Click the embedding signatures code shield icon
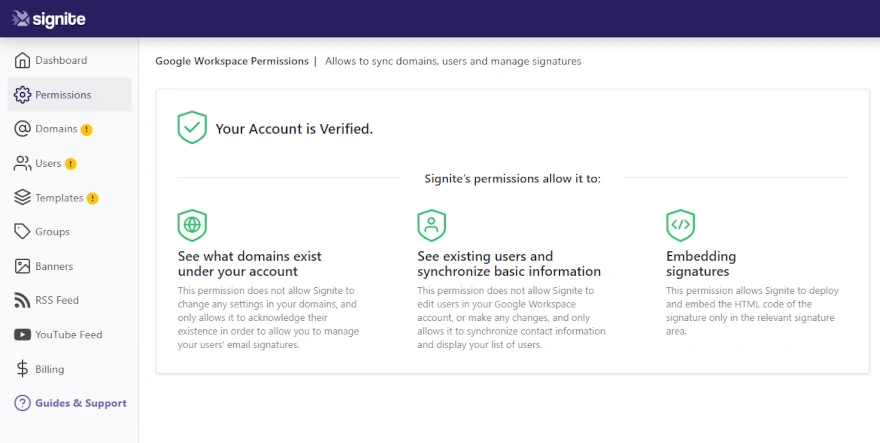Image resolution: width=880 pixels, height=443 pixels. point(681,225)
